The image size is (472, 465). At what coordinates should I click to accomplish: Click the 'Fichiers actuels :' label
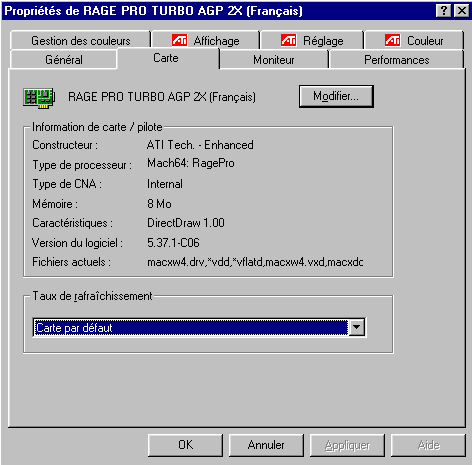pos(71,262)
